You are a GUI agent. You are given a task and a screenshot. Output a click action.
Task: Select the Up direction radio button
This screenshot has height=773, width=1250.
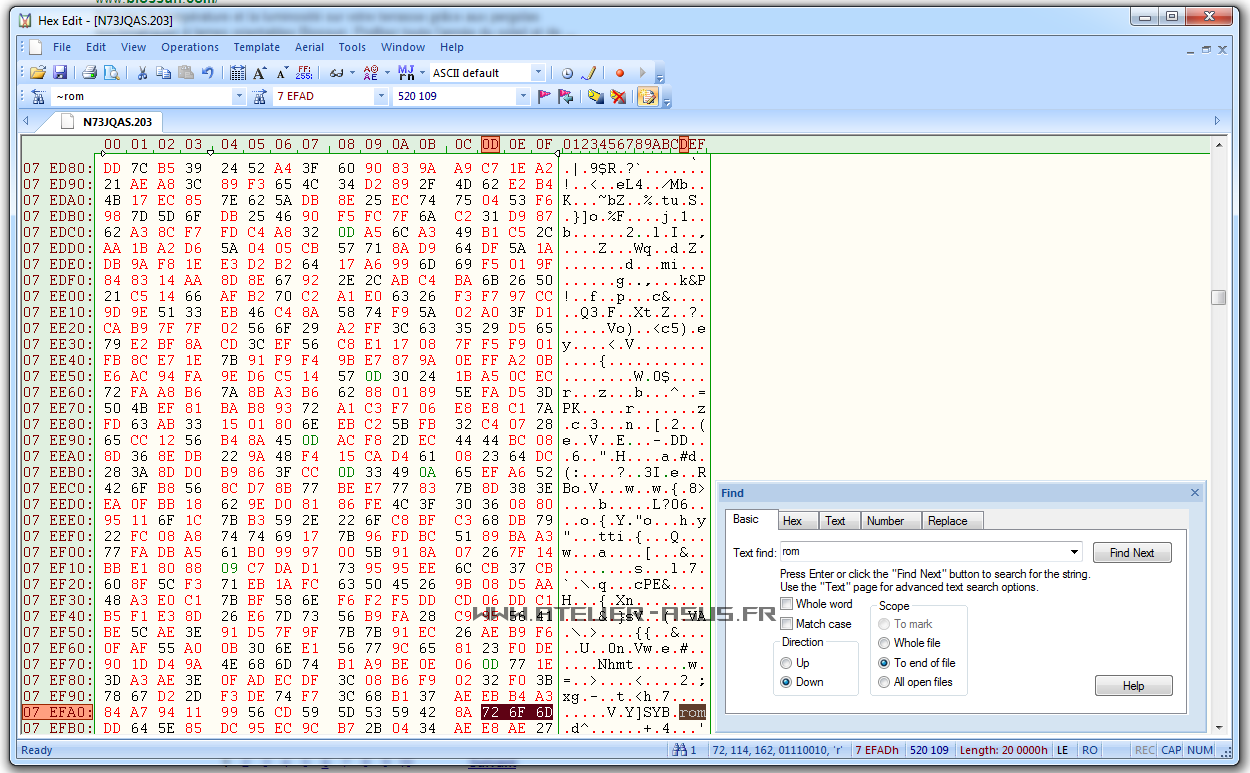[x=787, y=663]
